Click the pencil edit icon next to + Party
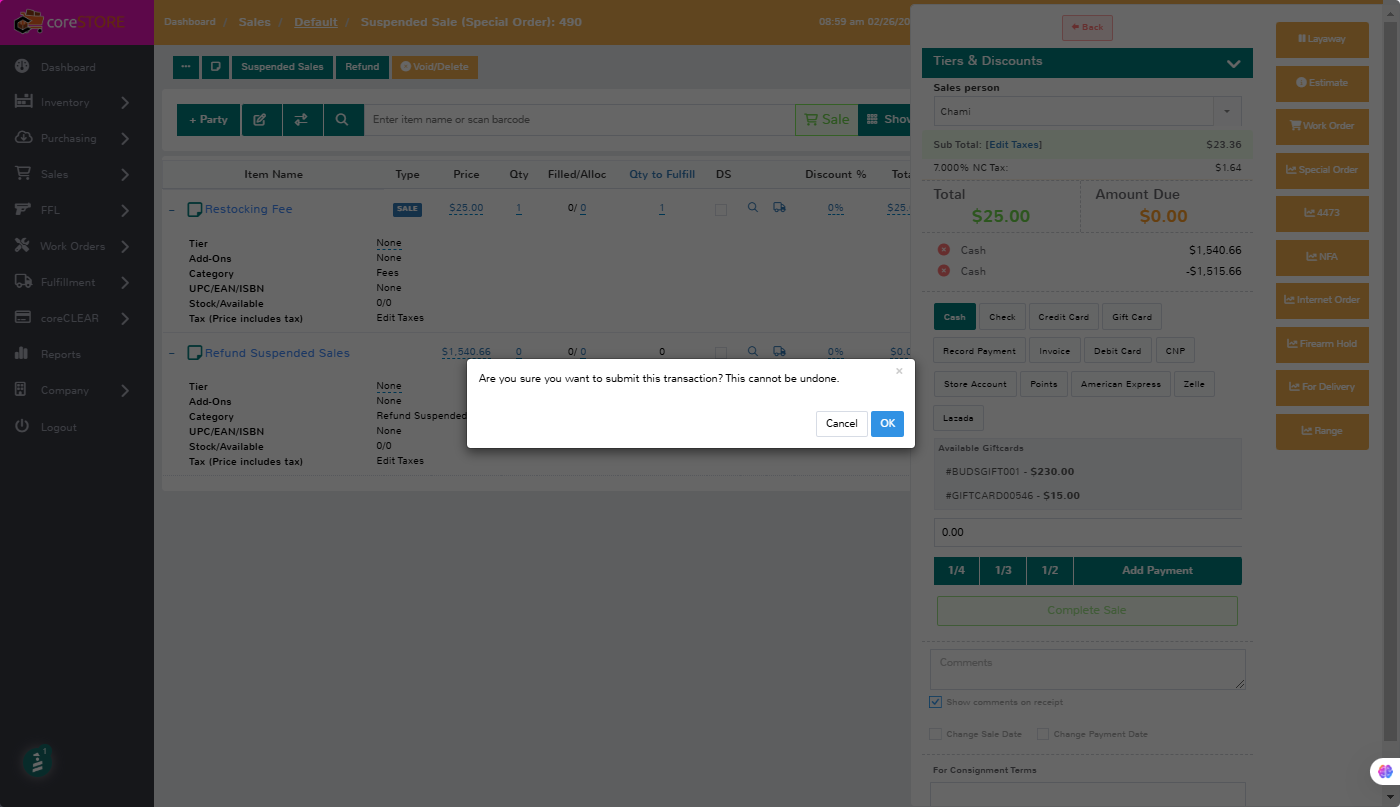 pos(260,120)
